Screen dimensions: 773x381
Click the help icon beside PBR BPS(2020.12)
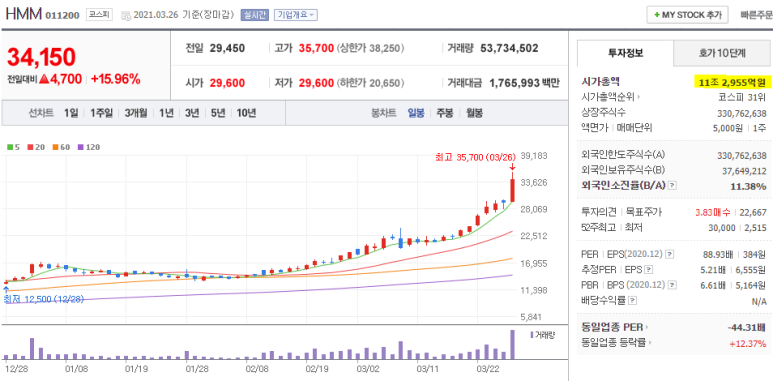tap(672, 285)
